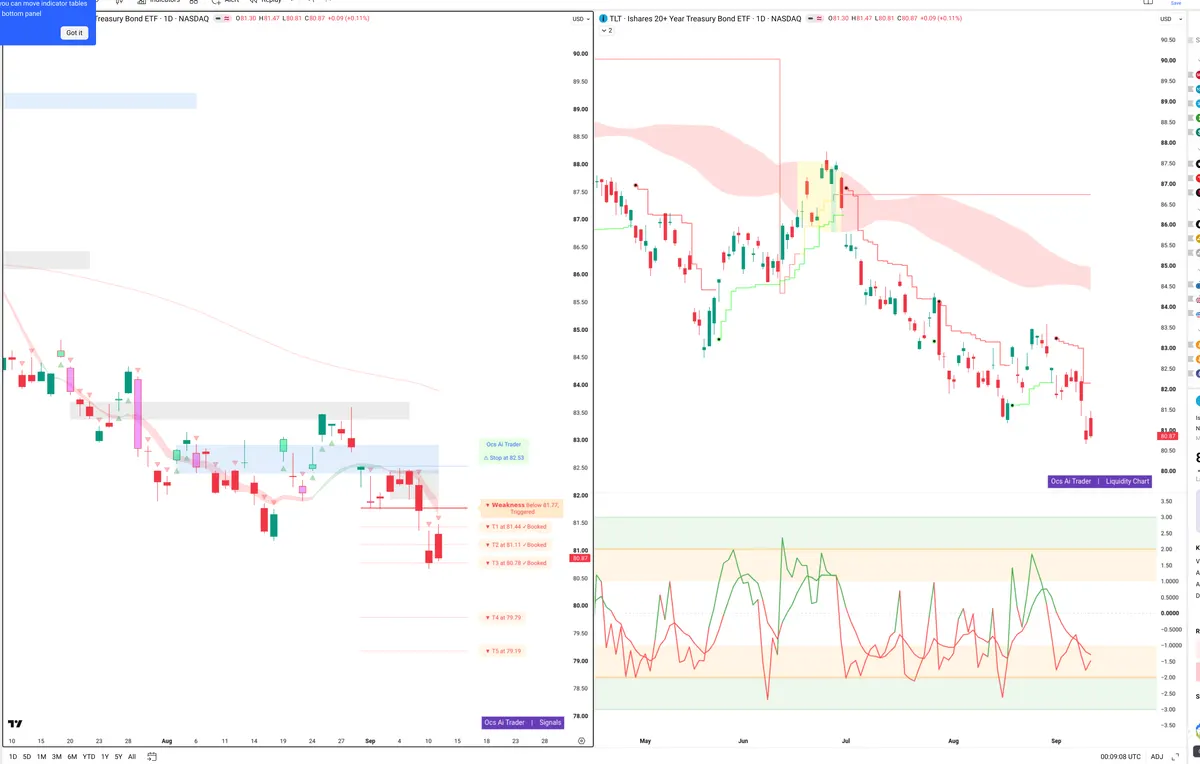Click the Sep label on left chart time axis
This screenshot has width=1200, height=764.
click(x=370, y=741)
